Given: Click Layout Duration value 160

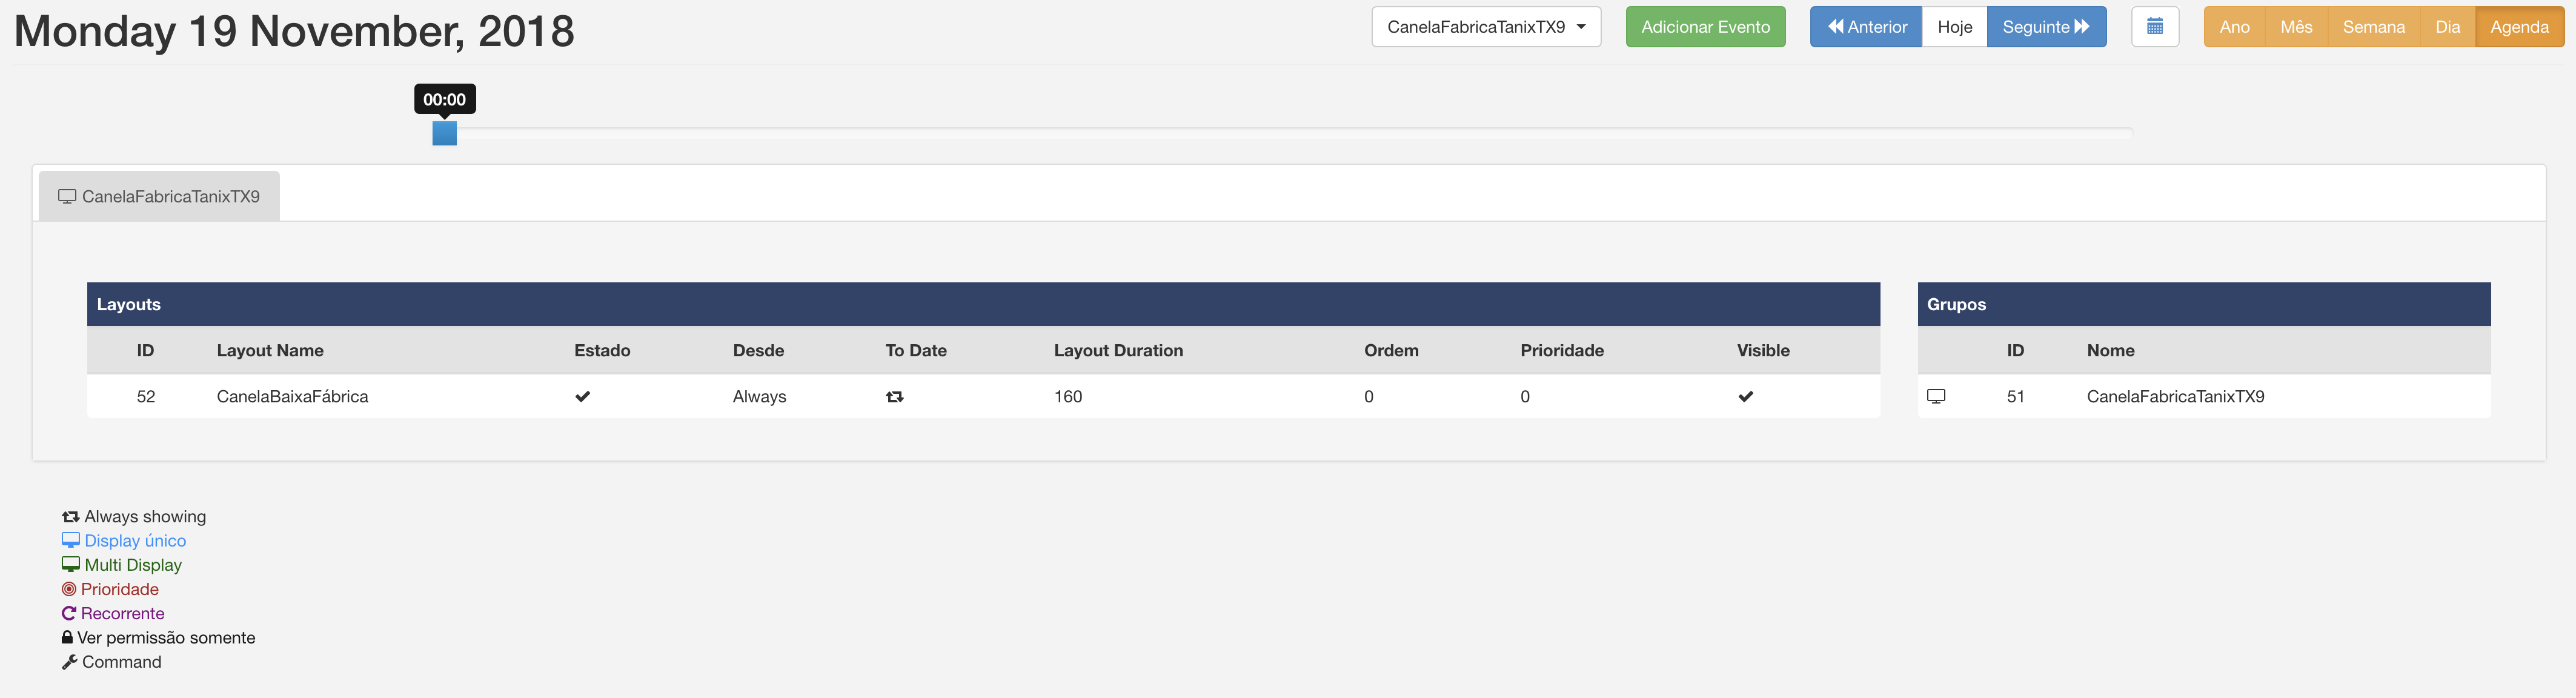Looking at the screenshot, I should [1068, 397].
